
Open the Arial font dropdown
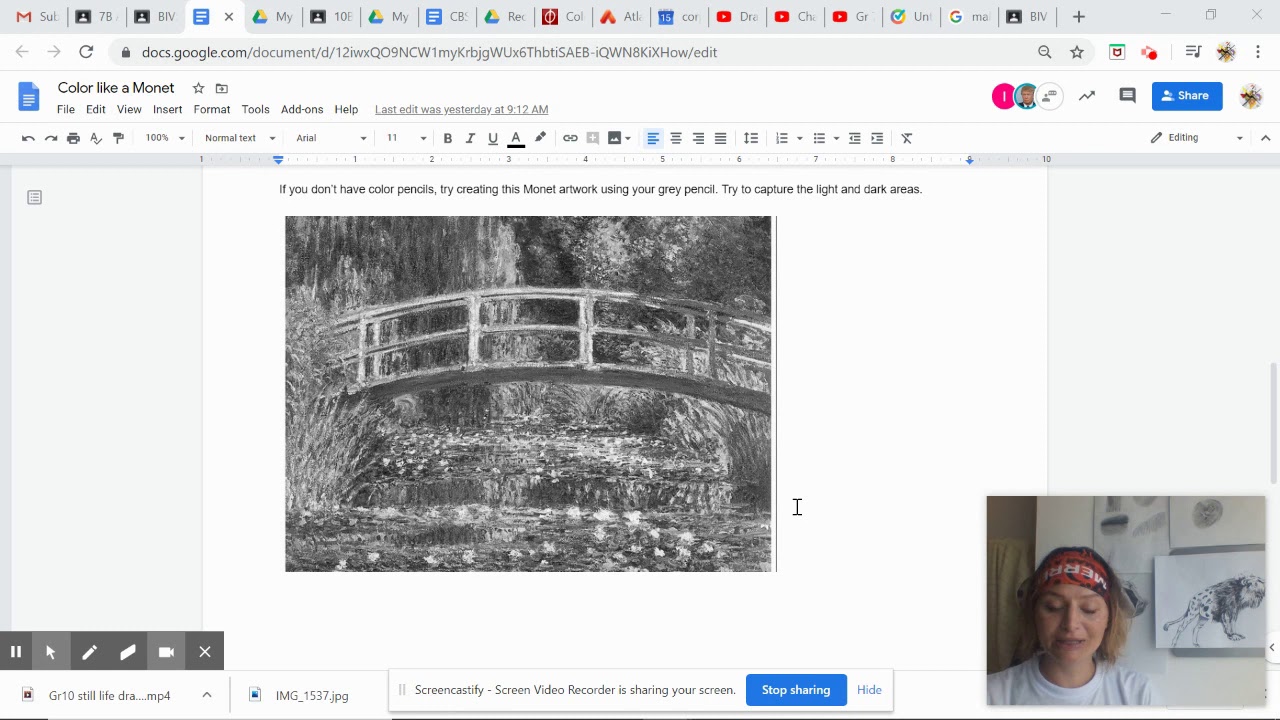[x=331, y=138]
